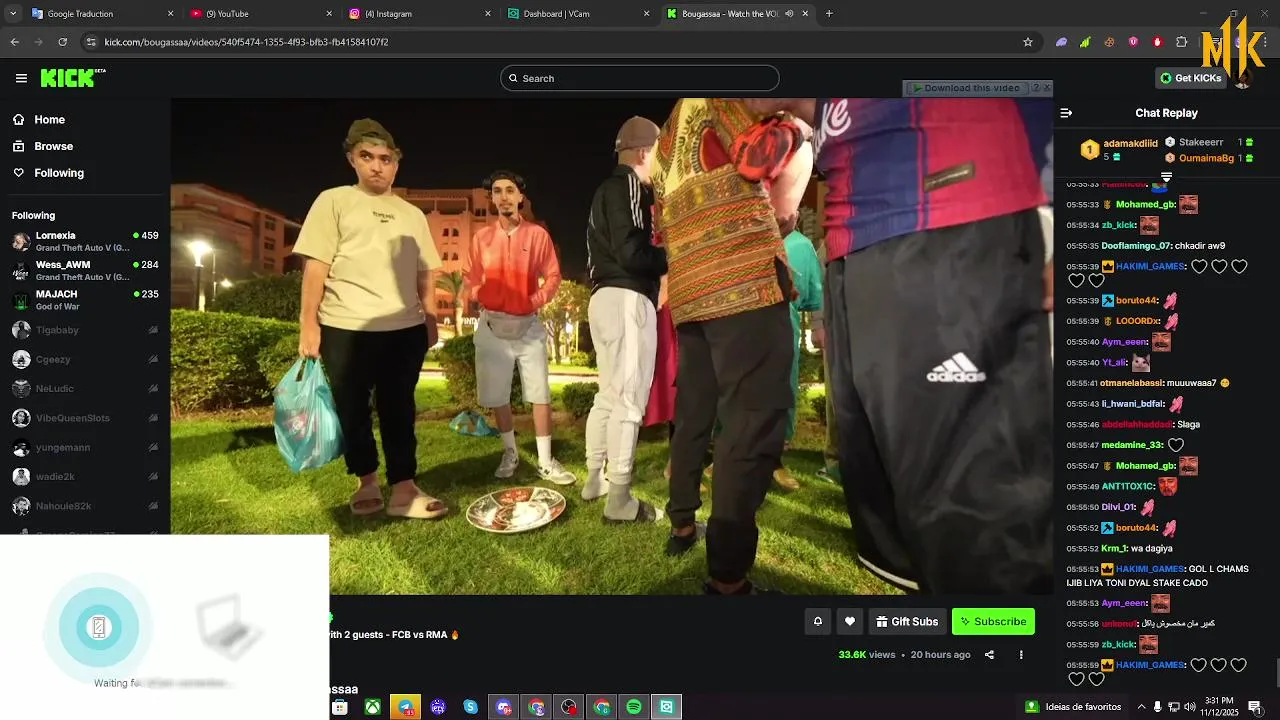This screenshot has height=720, width=1280.
Task: Mute the Bougassaa tab audio icon
Action: [x=789, y=14]
